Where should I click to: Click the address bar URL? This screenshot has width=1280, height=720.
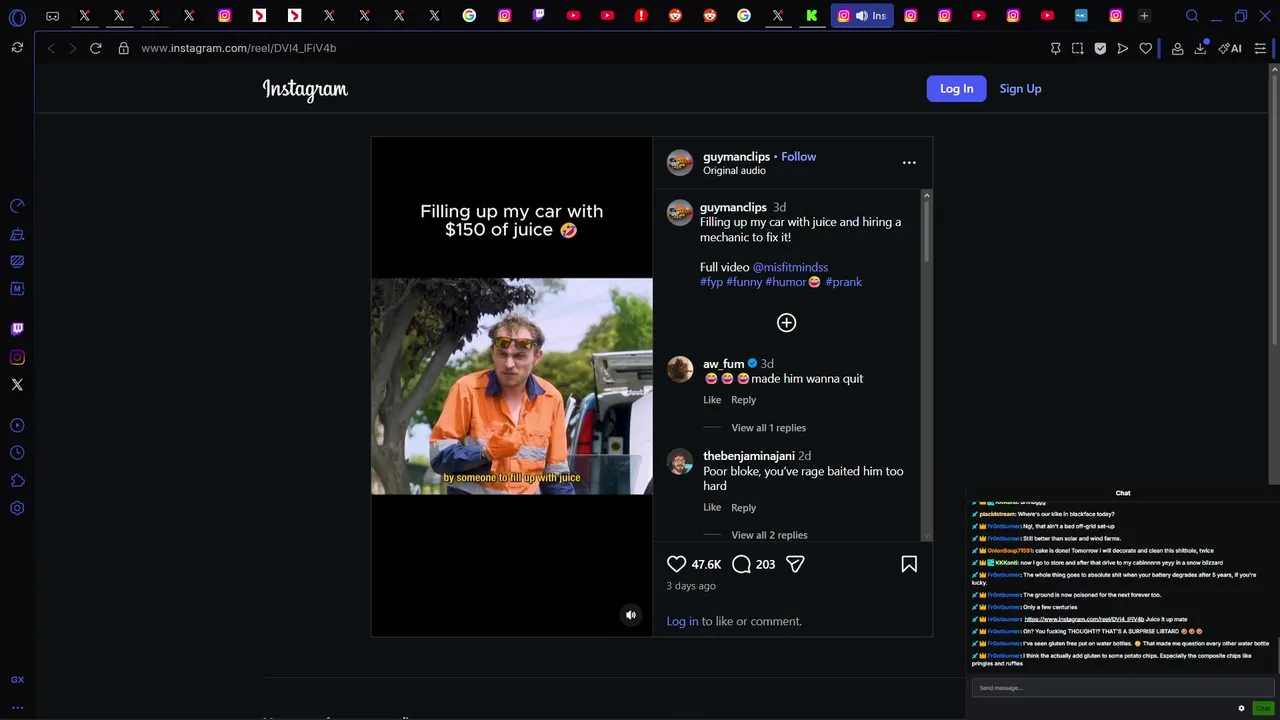point(238,48)
